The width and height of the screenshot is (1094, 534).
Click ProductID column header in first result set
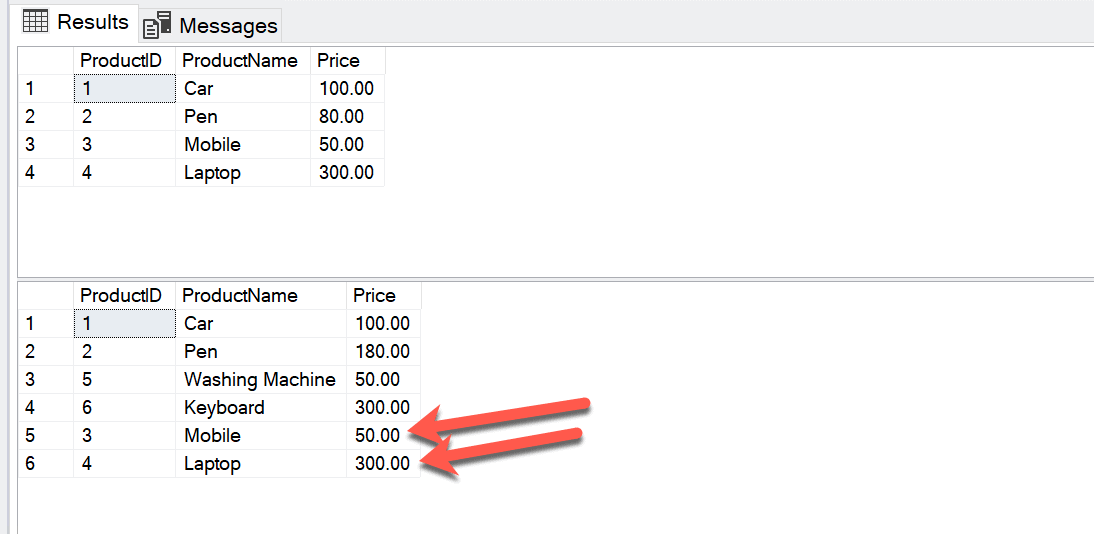point(120,61)
